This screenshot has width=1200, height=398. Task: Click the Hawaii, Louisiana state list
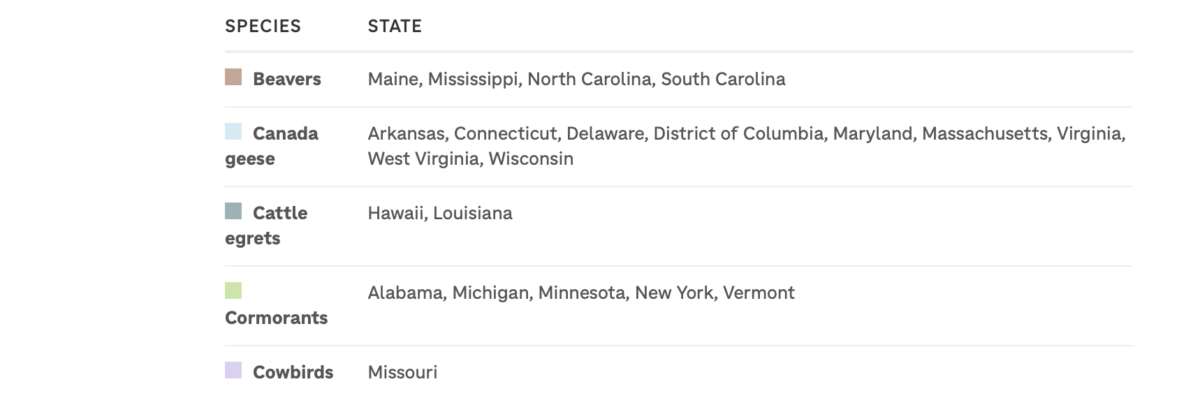(x=440, y=213)
